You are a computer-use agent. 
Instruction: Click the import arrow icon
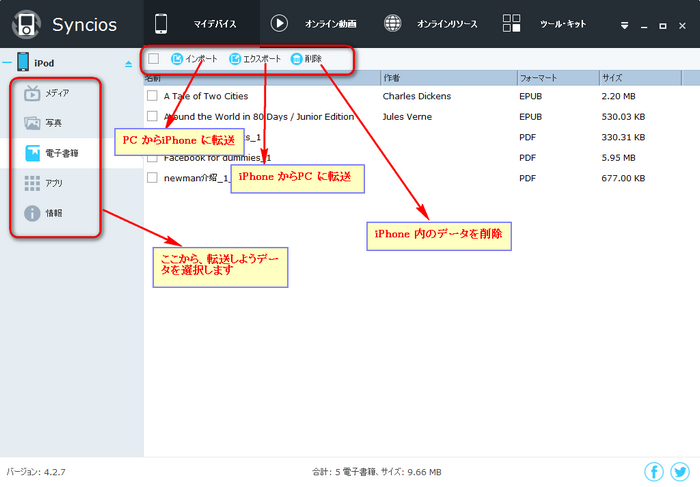pyautogui.click(x=177, y=58)
